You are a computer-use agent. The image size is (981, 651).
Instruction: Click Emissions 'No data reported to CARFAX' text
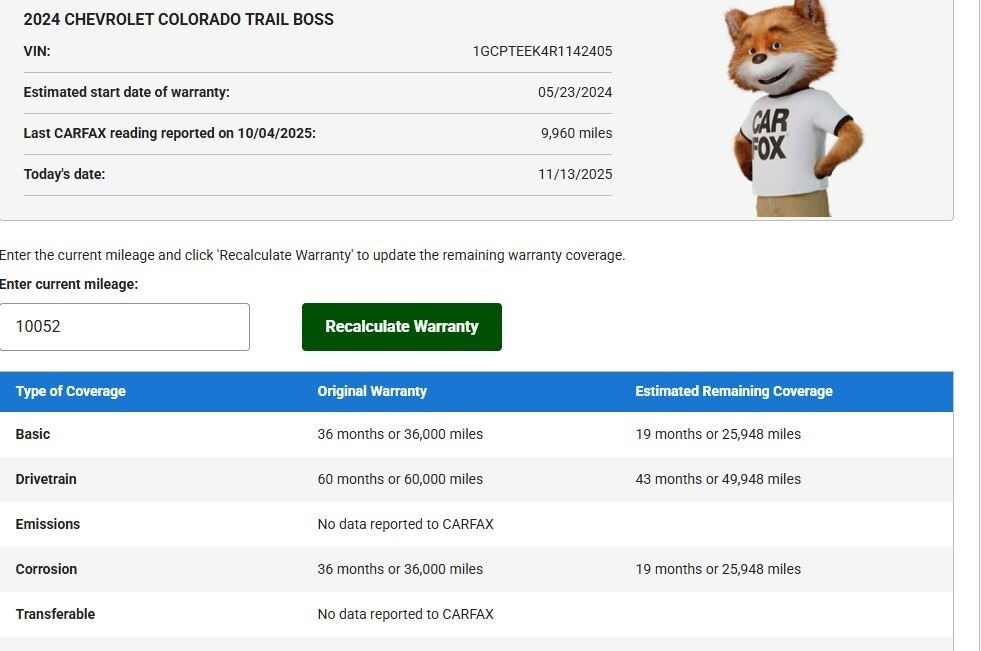(405, 524)
